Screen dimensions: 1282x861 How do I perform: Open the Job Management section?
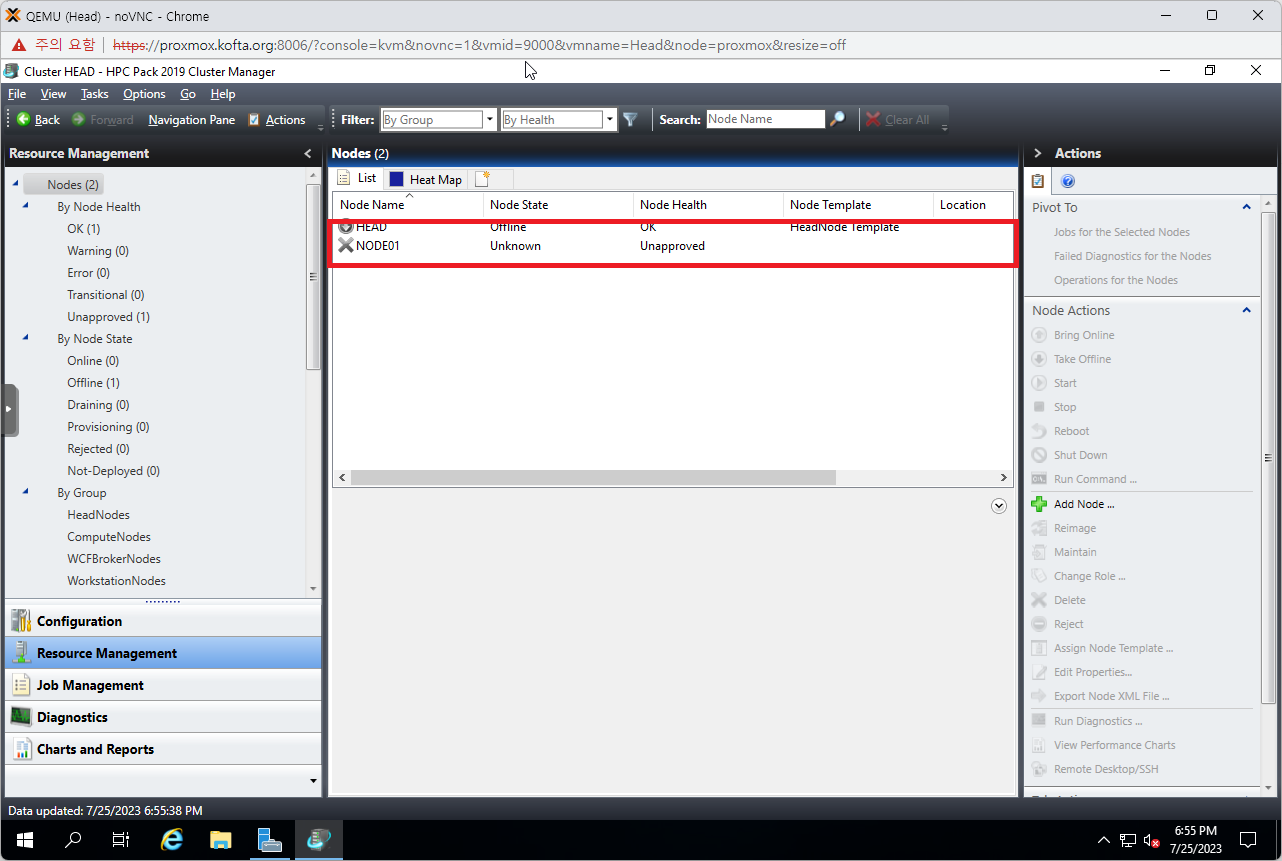coord(90,686)
